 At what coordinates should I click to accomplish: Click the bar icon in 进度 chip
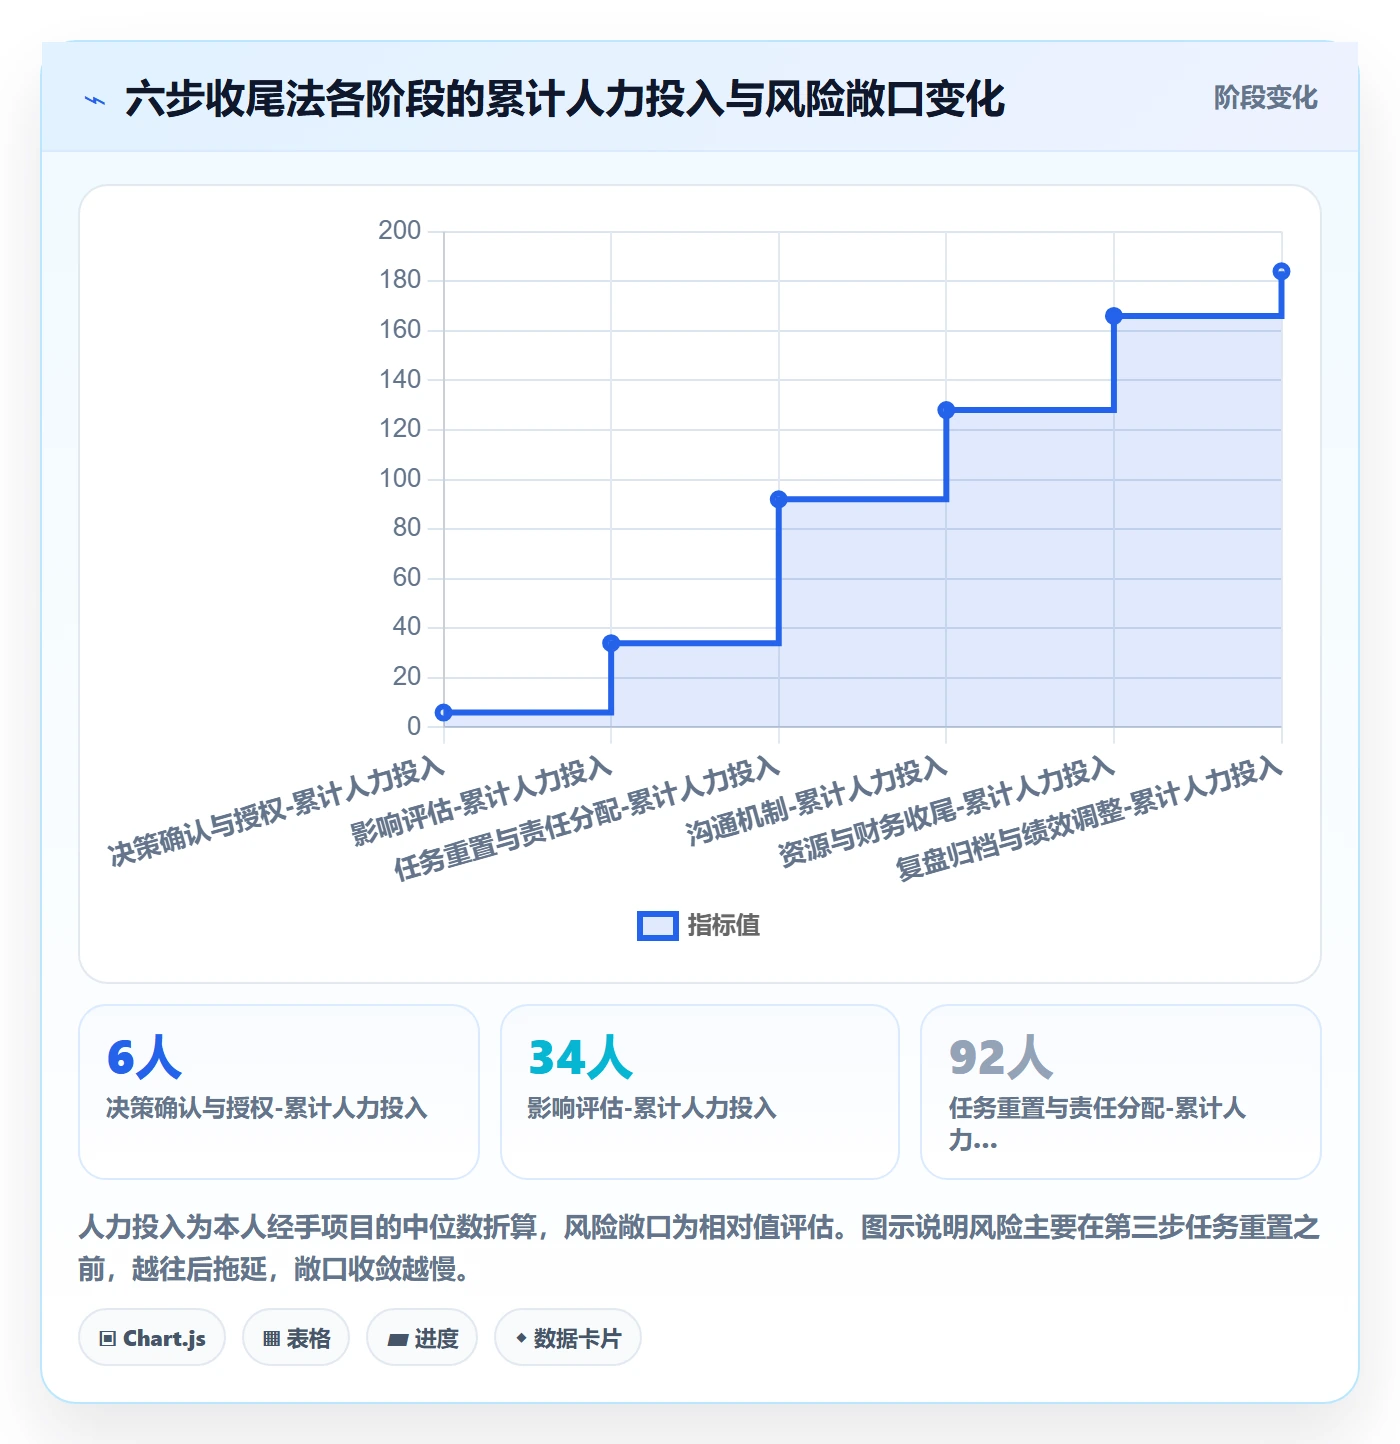[397, 1340]
